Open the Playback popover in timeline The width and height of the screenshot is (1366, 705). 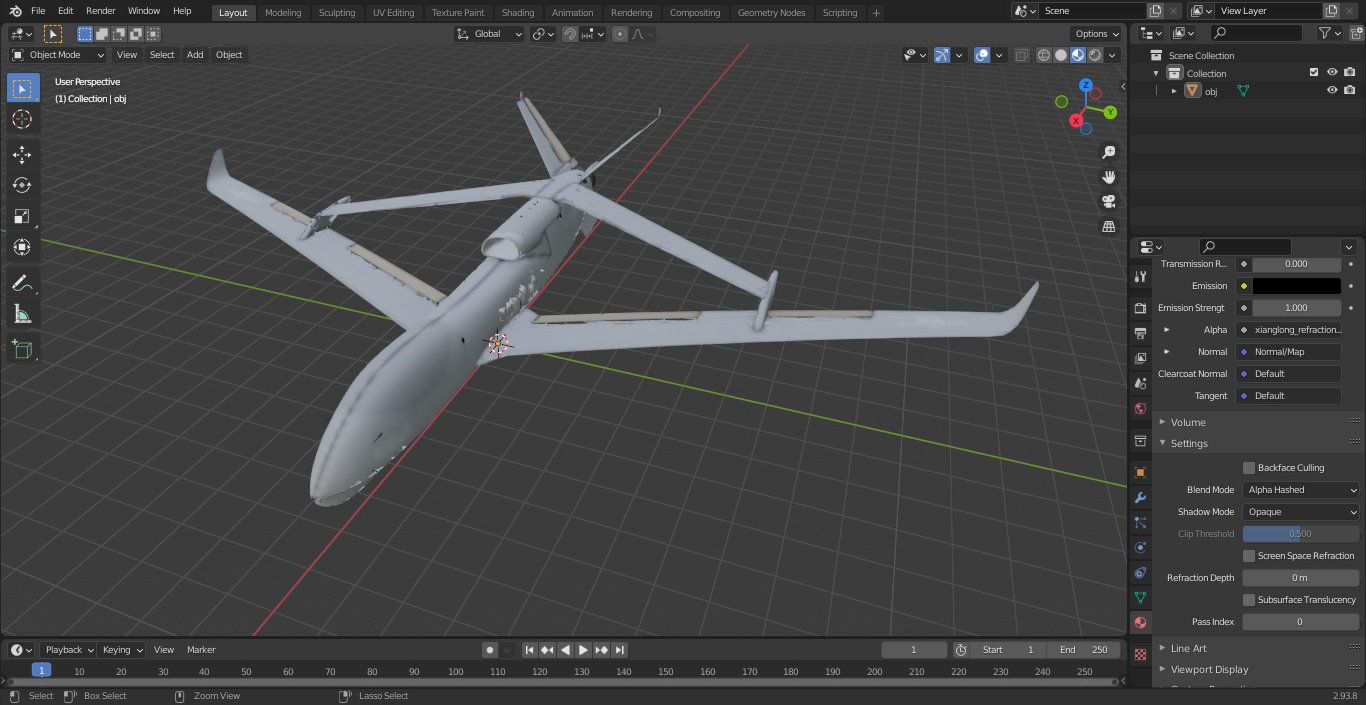(x=69, y=650)
